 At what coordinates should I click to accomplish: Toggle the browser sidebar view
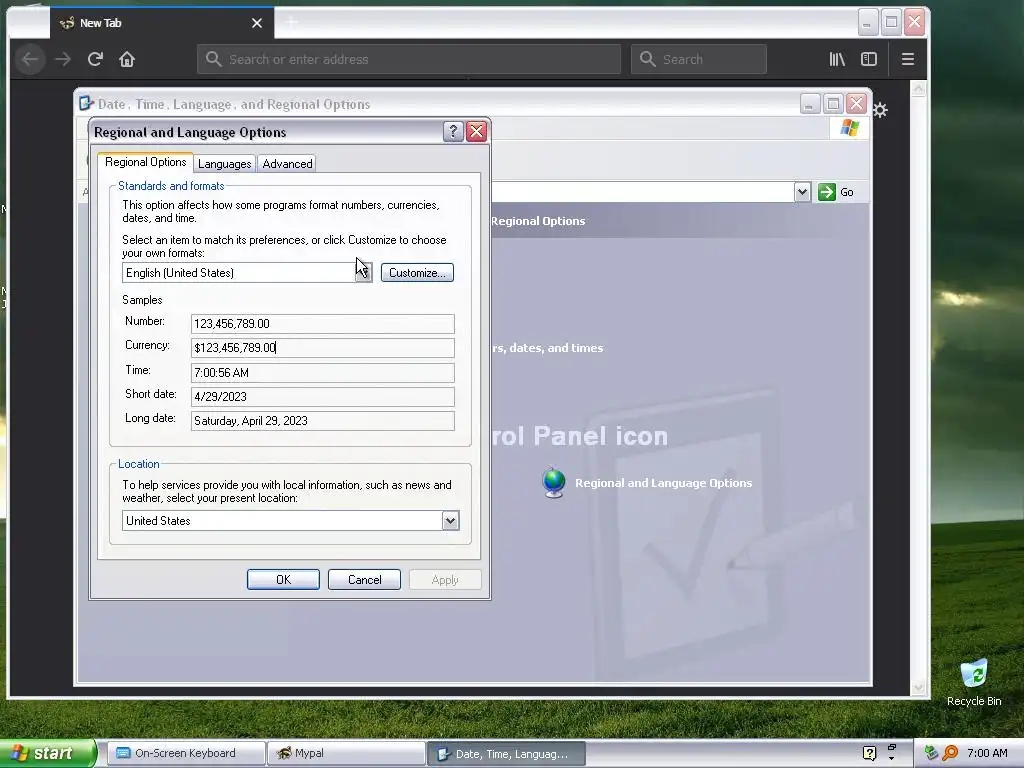(869, 59)
